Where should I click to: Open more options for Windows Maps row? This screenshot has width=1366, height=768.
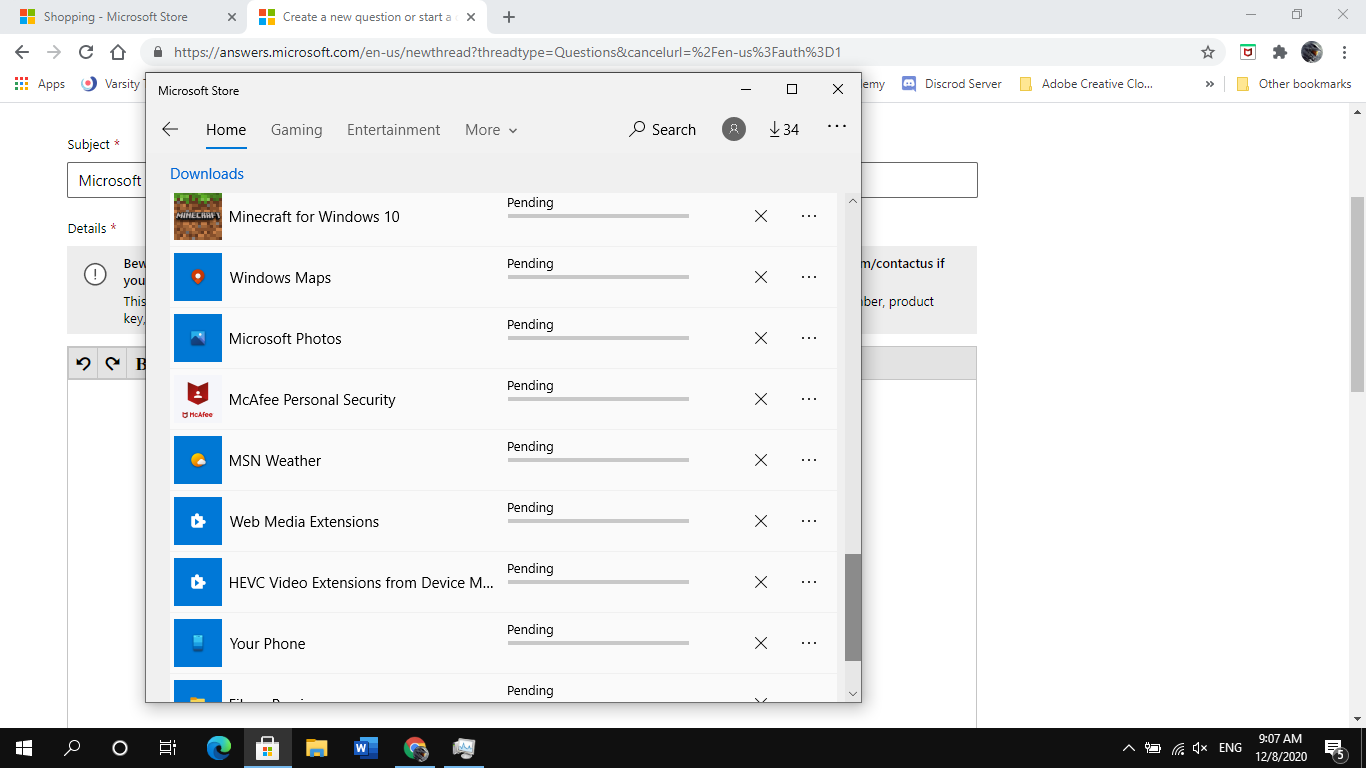click(x=809, y=277)
